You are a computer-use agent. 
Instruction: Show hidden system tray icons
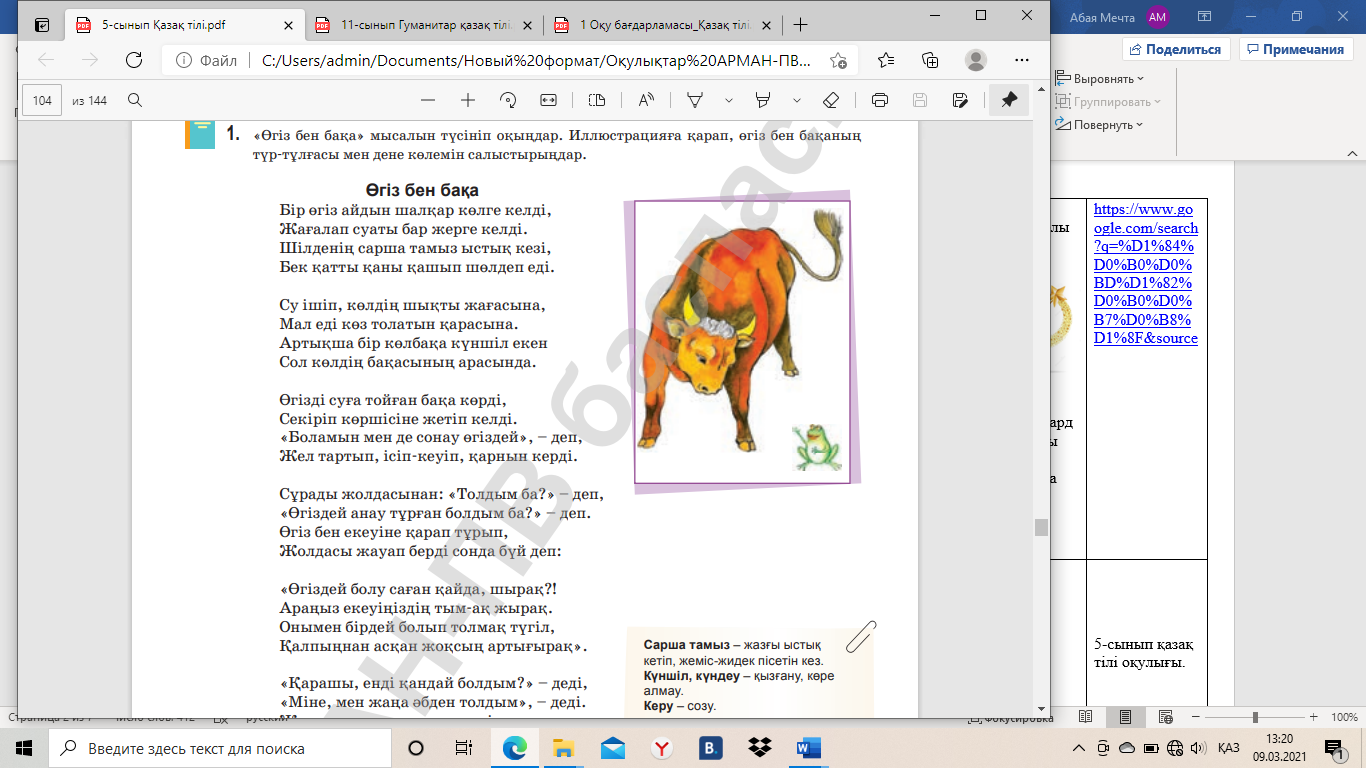point(1078,748)
